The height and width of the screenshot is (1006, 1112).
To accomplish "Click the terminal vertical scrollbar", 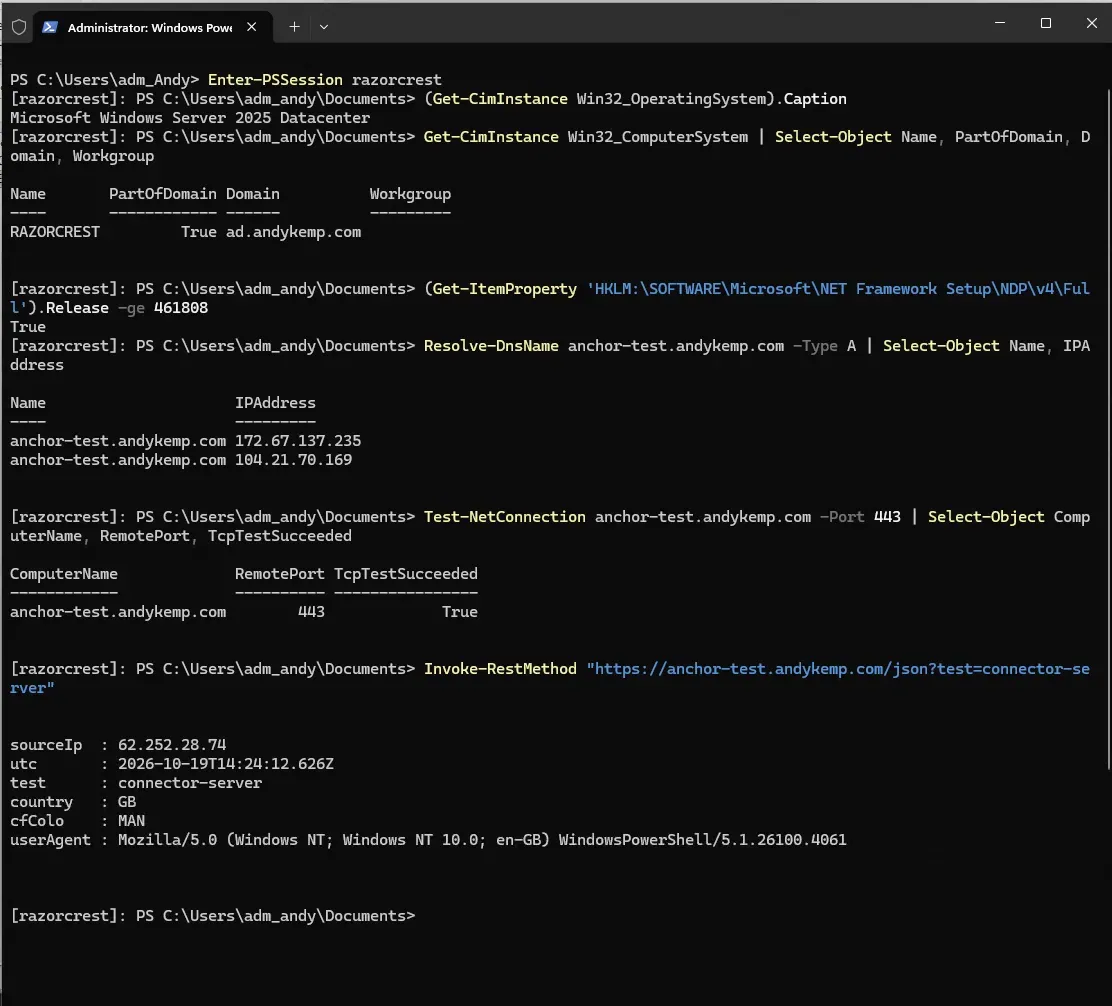I will click(1108, 429).
